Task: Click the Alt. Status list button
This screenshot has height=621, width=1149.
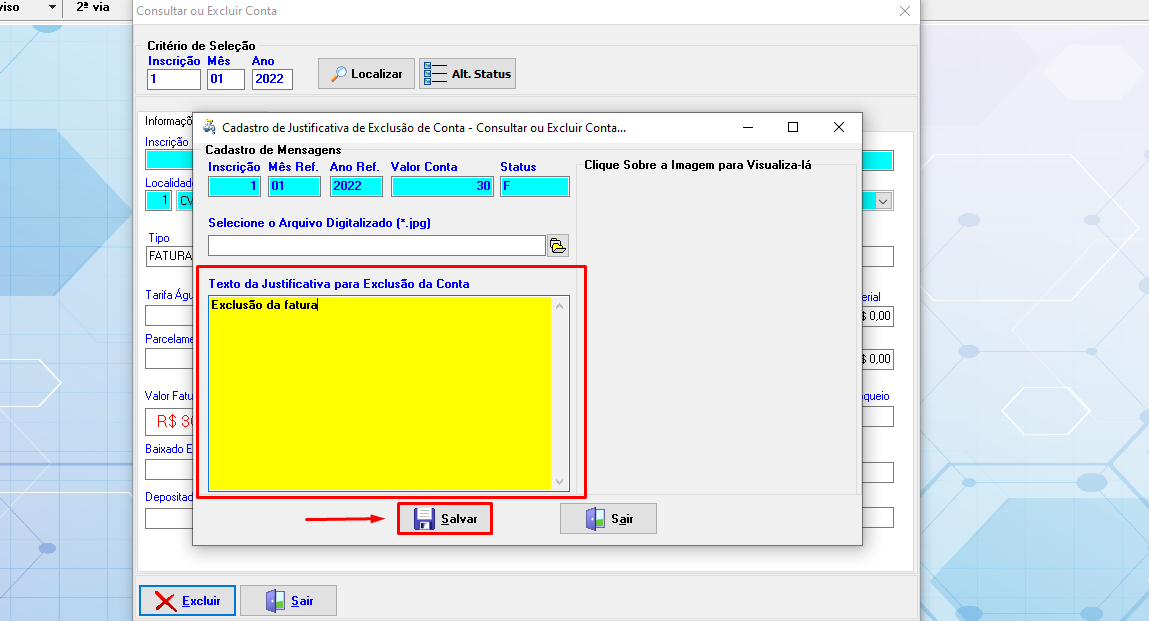Action: (467, 74)
